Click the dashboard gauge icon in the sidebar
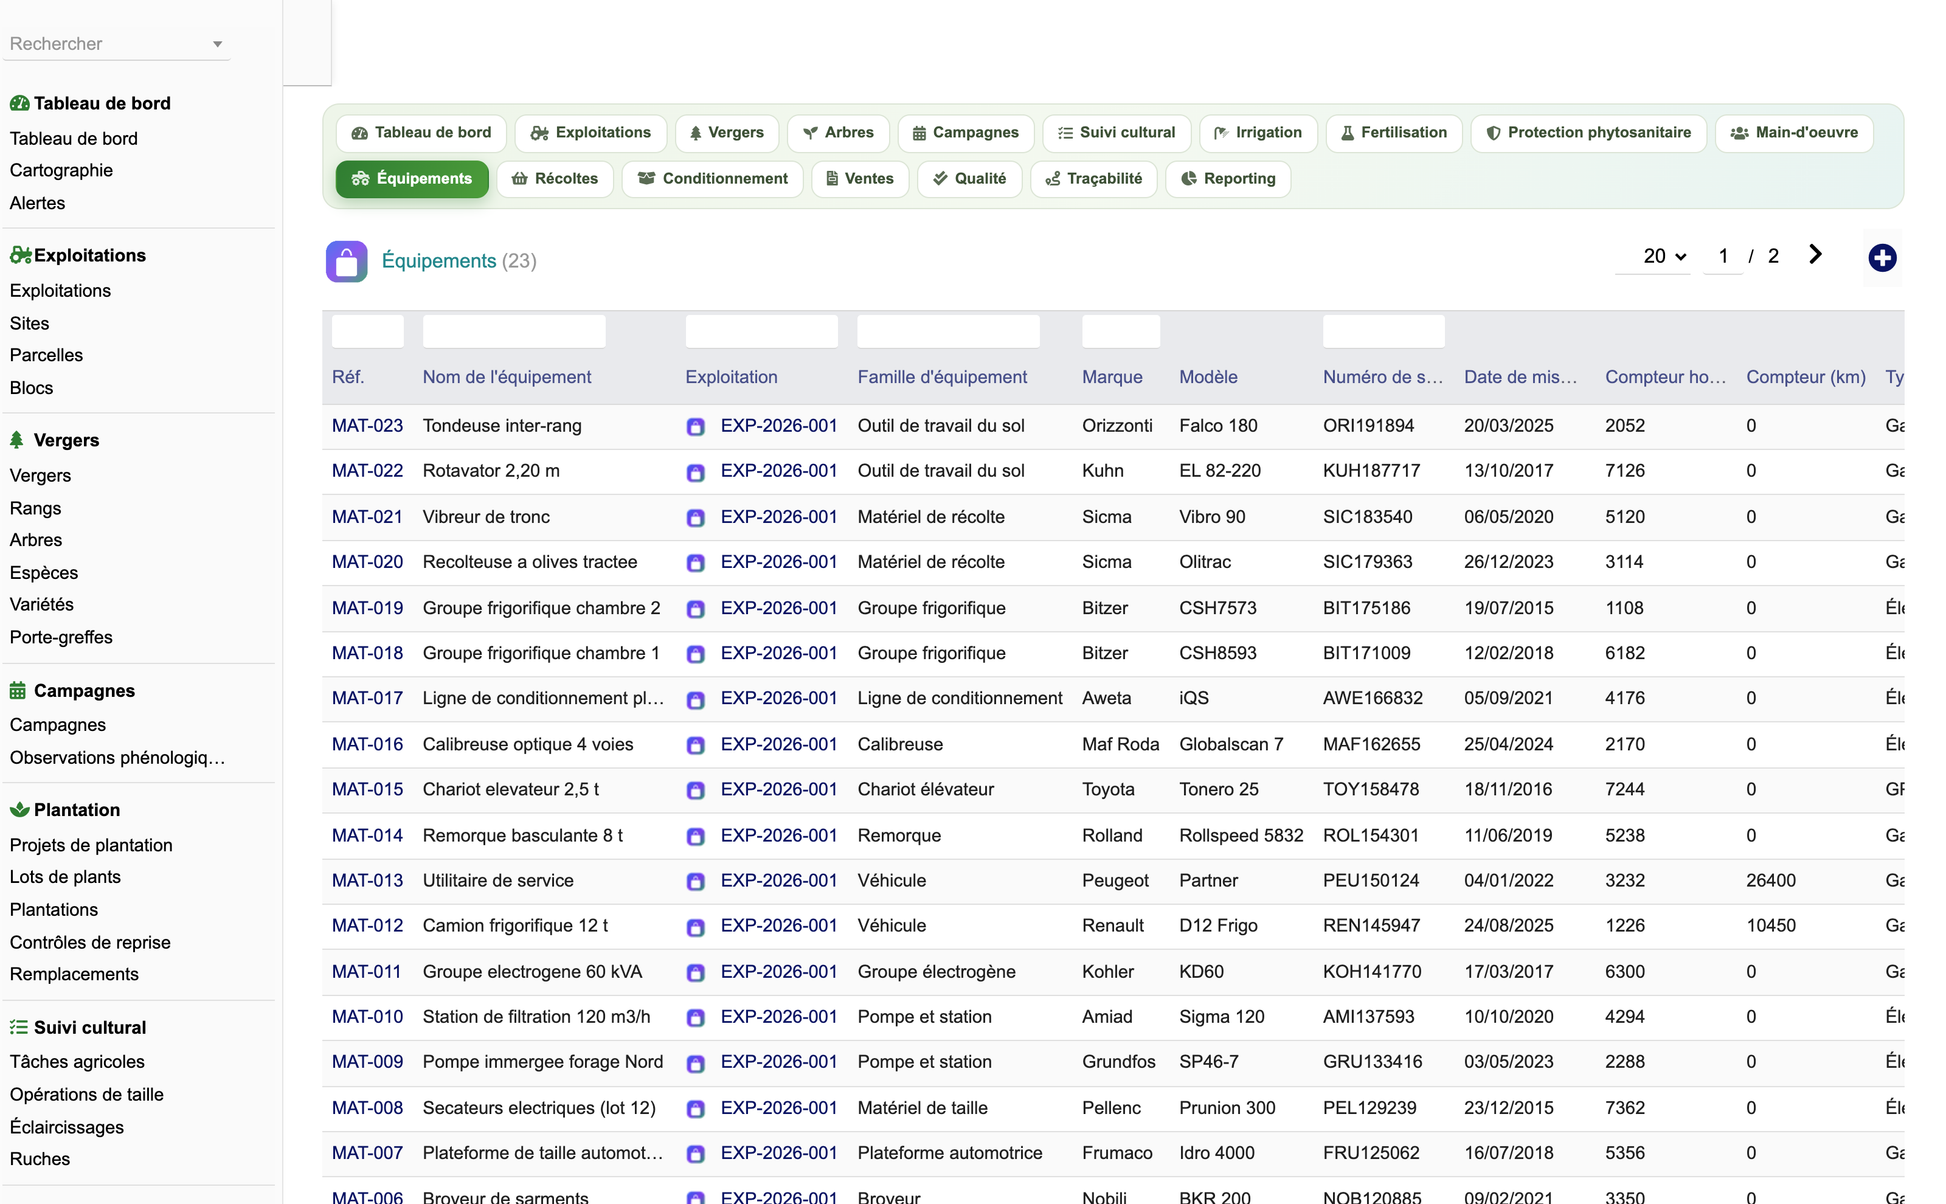 coord(19,103)
